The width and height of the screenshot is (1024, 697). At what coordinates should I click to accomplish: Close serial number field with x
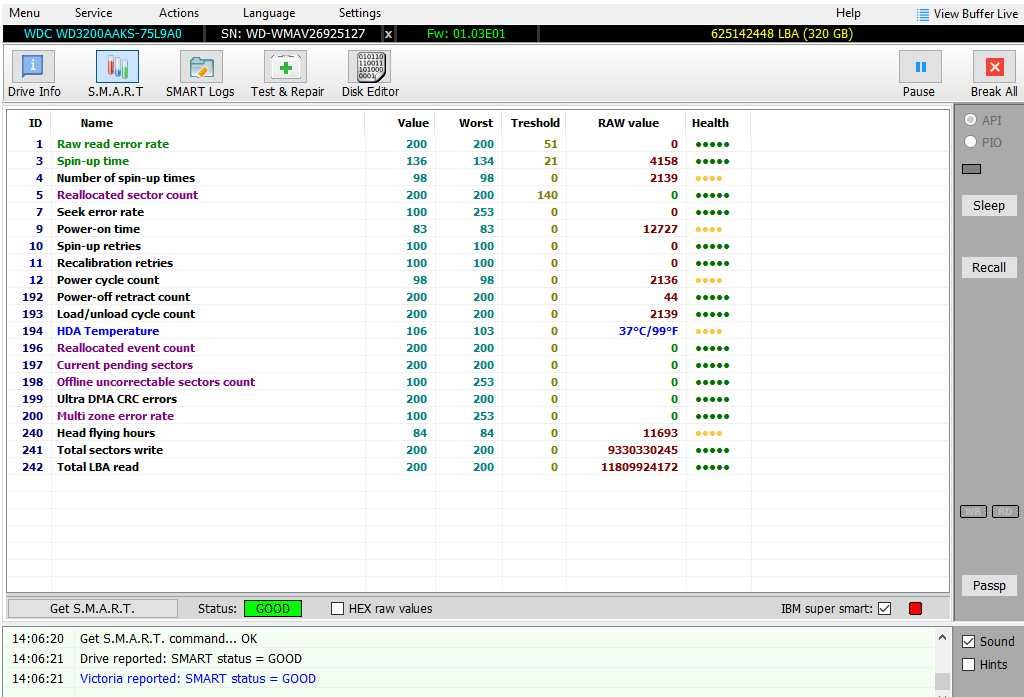[389, 34]
